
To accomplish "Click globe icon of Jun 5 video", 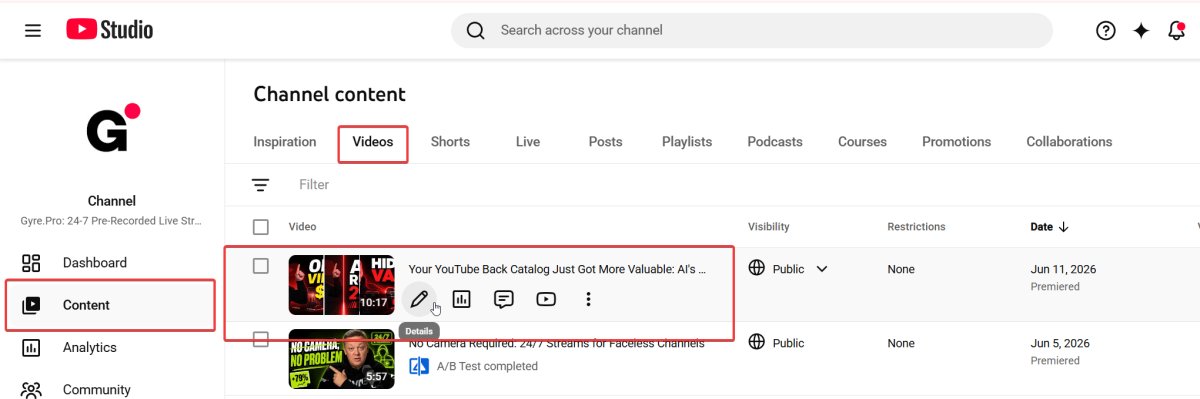I will 757,342.
